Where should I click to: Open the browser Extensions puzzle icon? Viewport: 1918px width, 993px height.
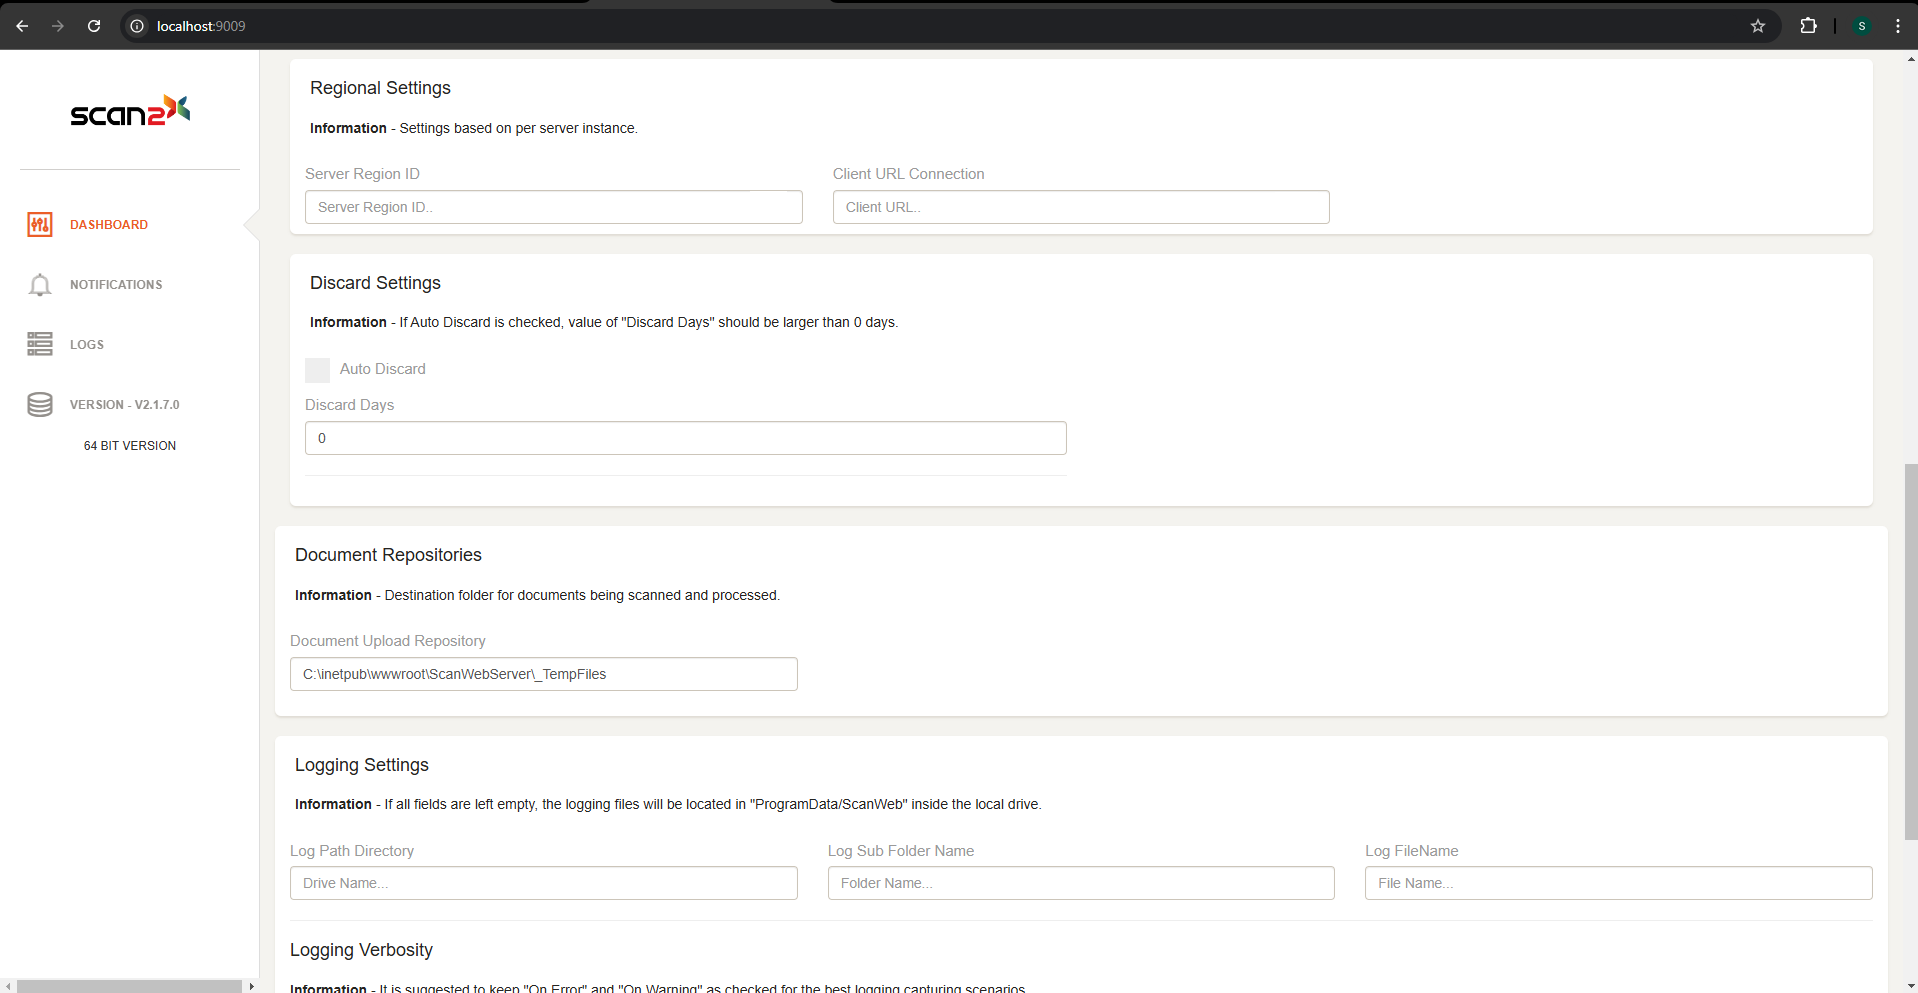pyautogui.click(x=1808, y=26)
